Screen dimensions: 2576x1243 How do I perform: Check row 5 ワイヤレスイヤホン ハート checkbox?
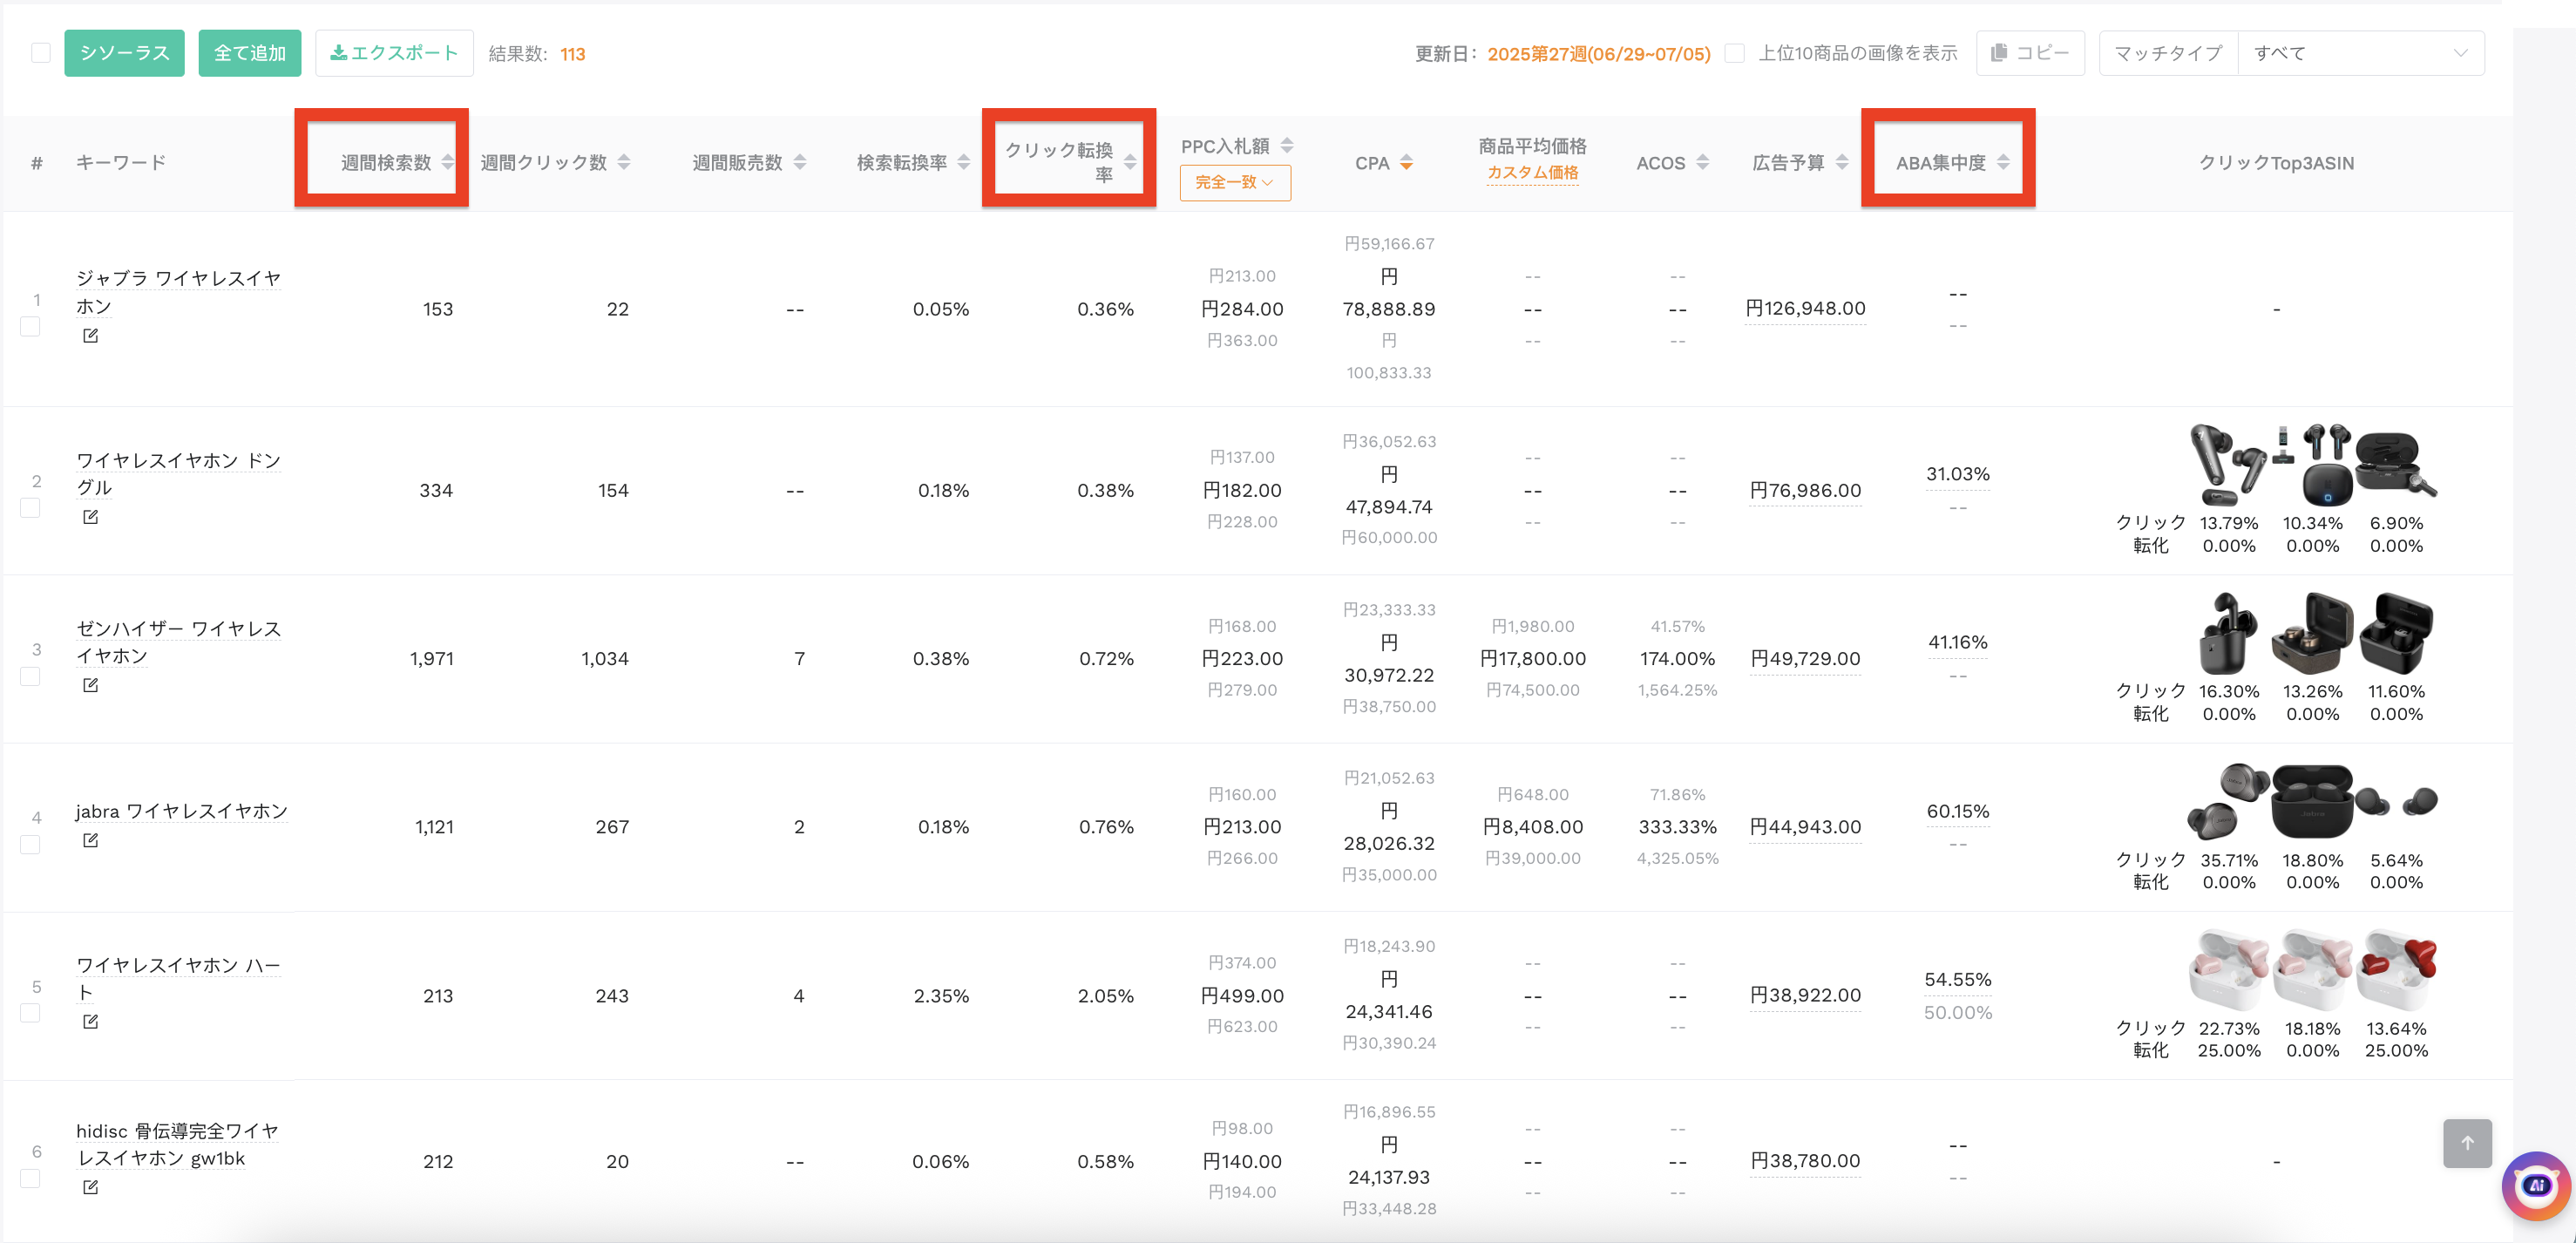31,1013
